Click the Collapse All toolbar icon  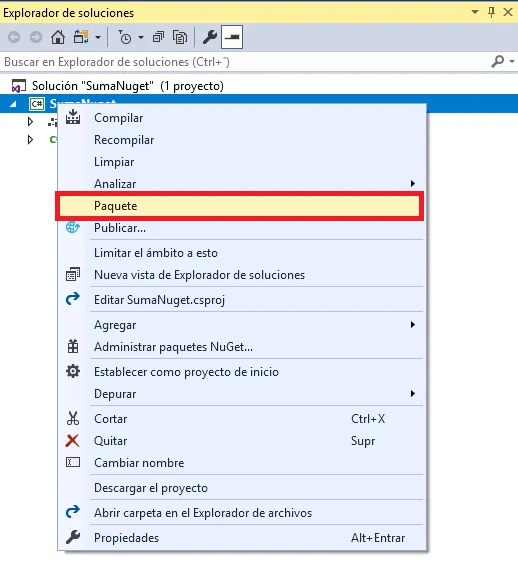(159, 37)
